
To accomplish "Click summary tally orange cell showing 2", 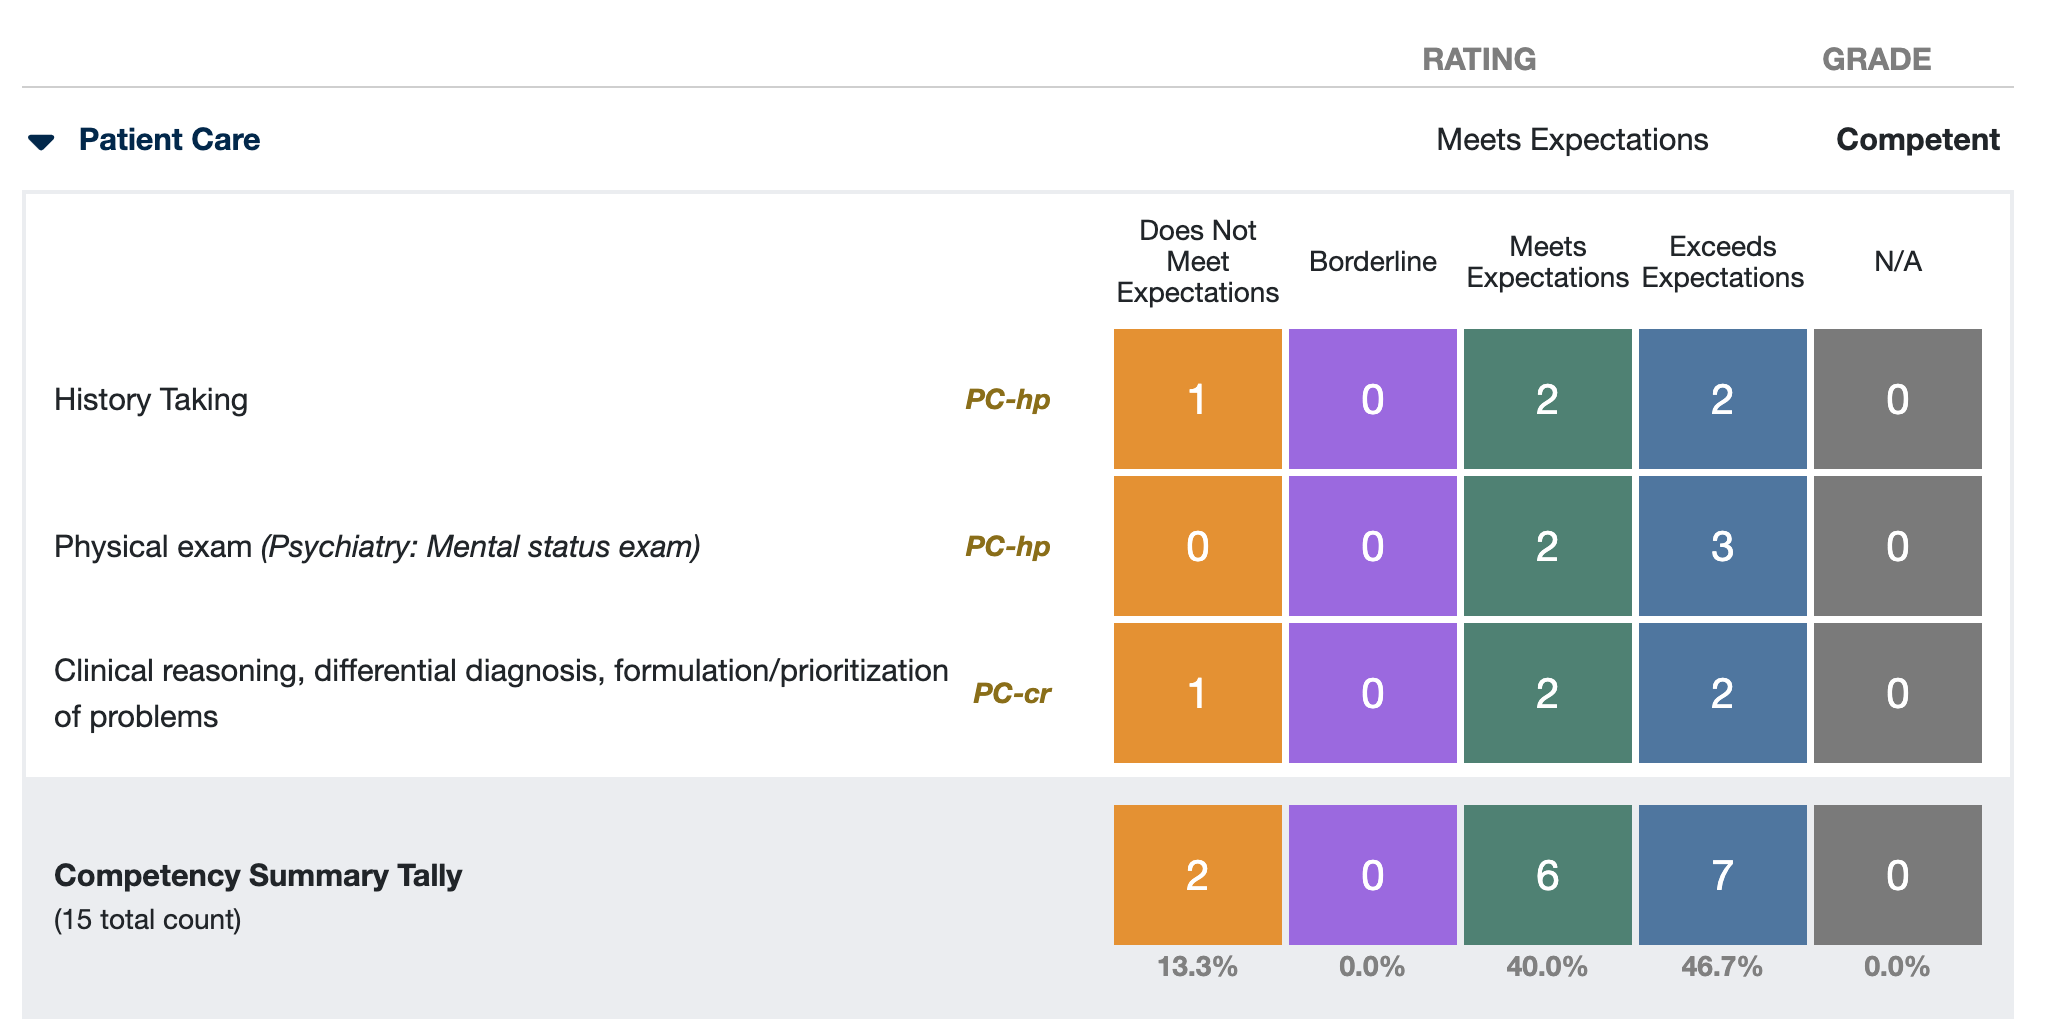I will [x=1197, y=875].
